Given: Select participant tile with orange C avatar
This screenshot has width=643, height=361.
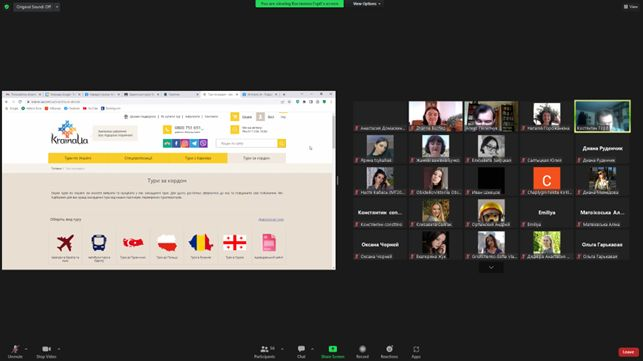Looking at the screenshot, I should pyautogui.click(x=547, y=180).
